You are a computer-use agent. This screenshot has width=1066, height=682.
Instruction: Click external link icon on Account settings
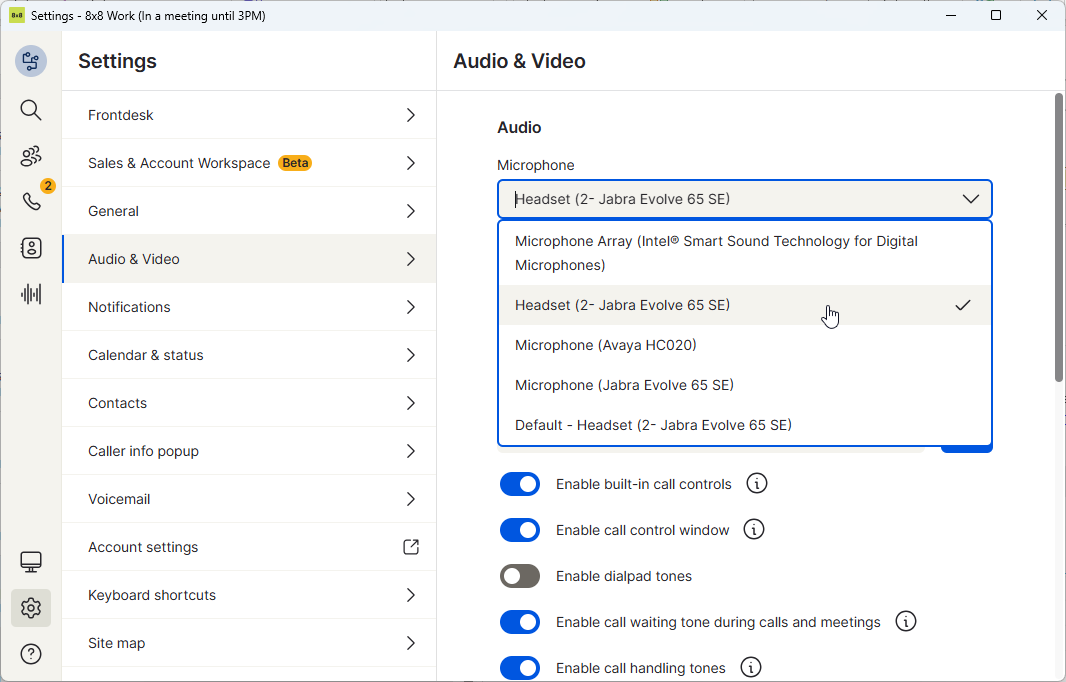(x=411, y=547)
